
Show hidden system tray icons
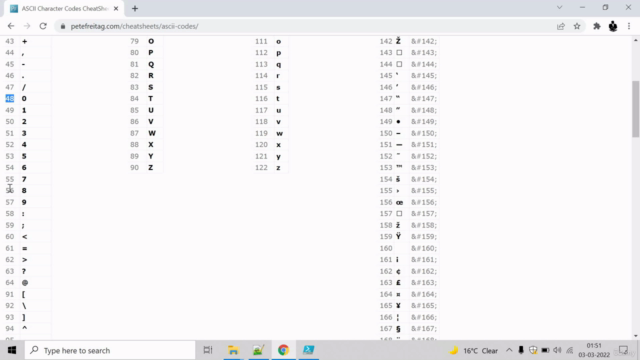pyautogui.click(x=509, y=350)
